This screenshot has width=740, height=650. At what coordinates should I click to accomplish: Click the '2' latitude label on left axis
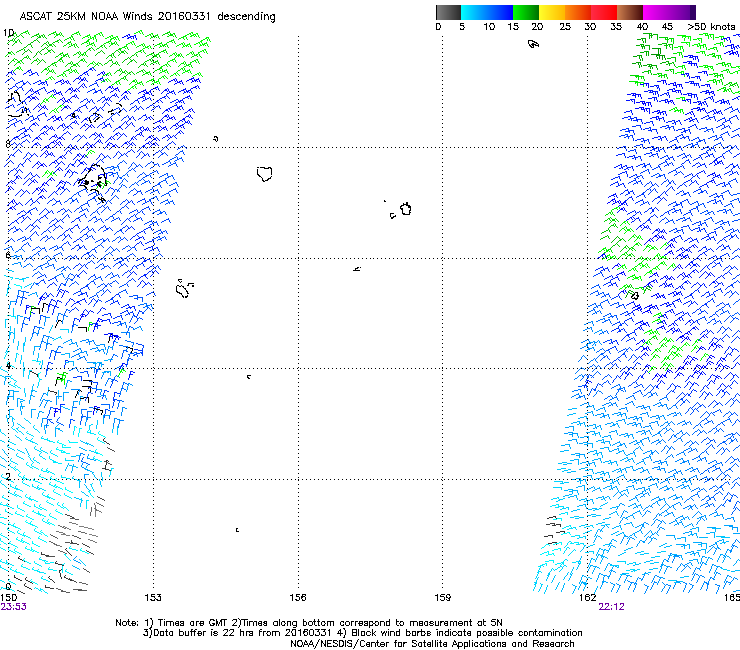click(x=8, y=476)
